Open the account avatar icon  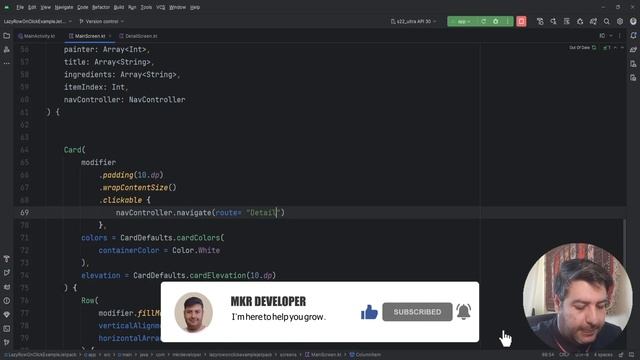point(633,21)
